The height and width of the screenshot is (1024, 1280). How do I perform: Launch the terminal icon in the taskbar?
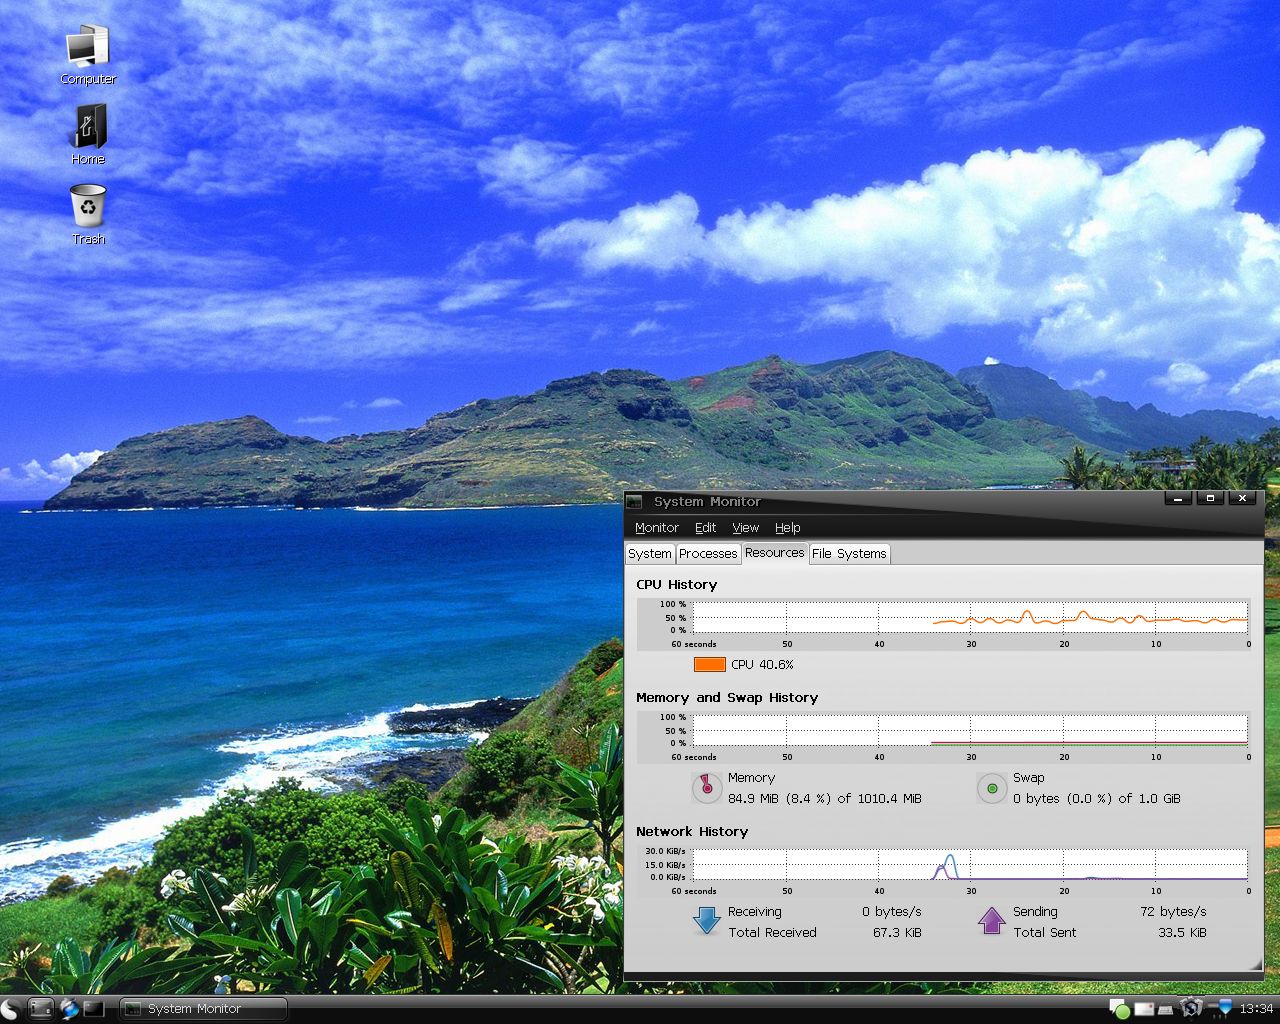94,1008
